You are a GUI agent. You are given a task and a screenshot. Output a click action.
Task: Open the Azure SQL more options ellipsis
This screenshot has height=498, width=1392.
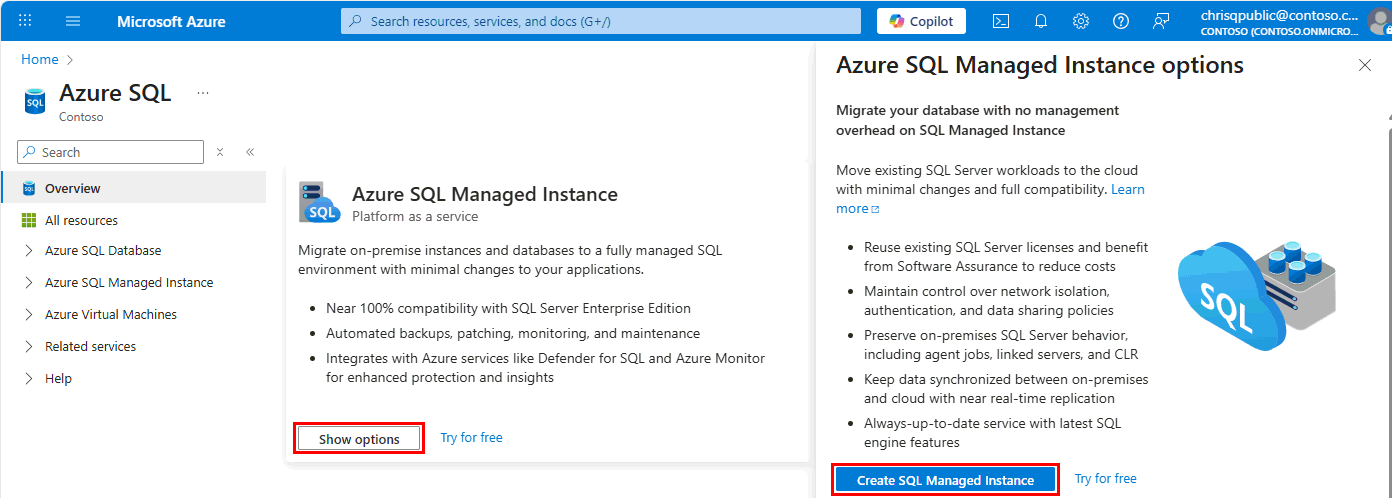[203, 93]
